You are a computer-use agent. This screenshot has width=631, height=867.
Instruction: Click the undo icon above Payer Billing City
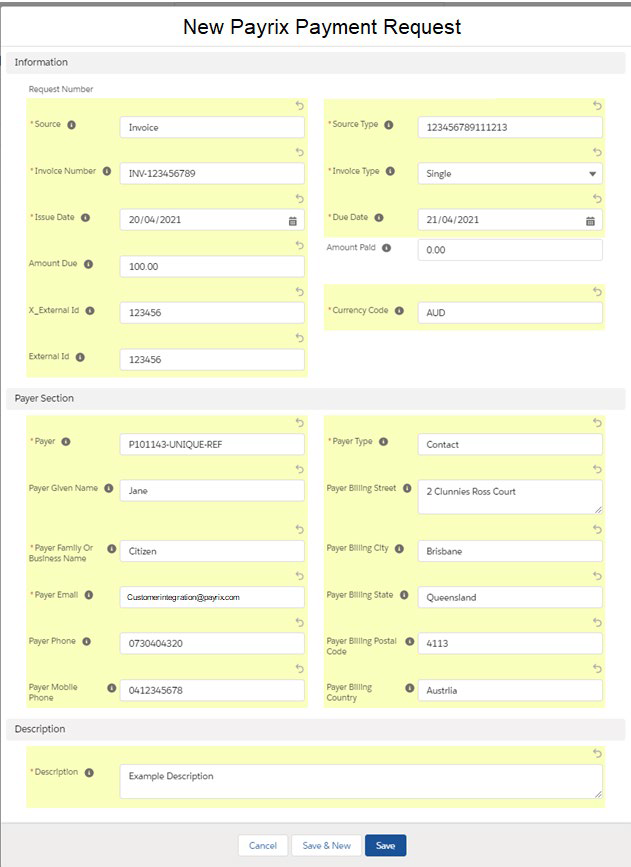click(x=597, y=531)
